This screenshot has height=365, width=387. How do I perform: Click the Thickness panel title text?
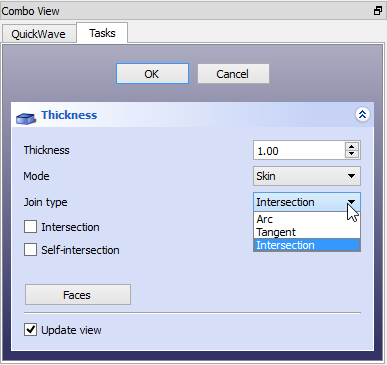(69, 115)
